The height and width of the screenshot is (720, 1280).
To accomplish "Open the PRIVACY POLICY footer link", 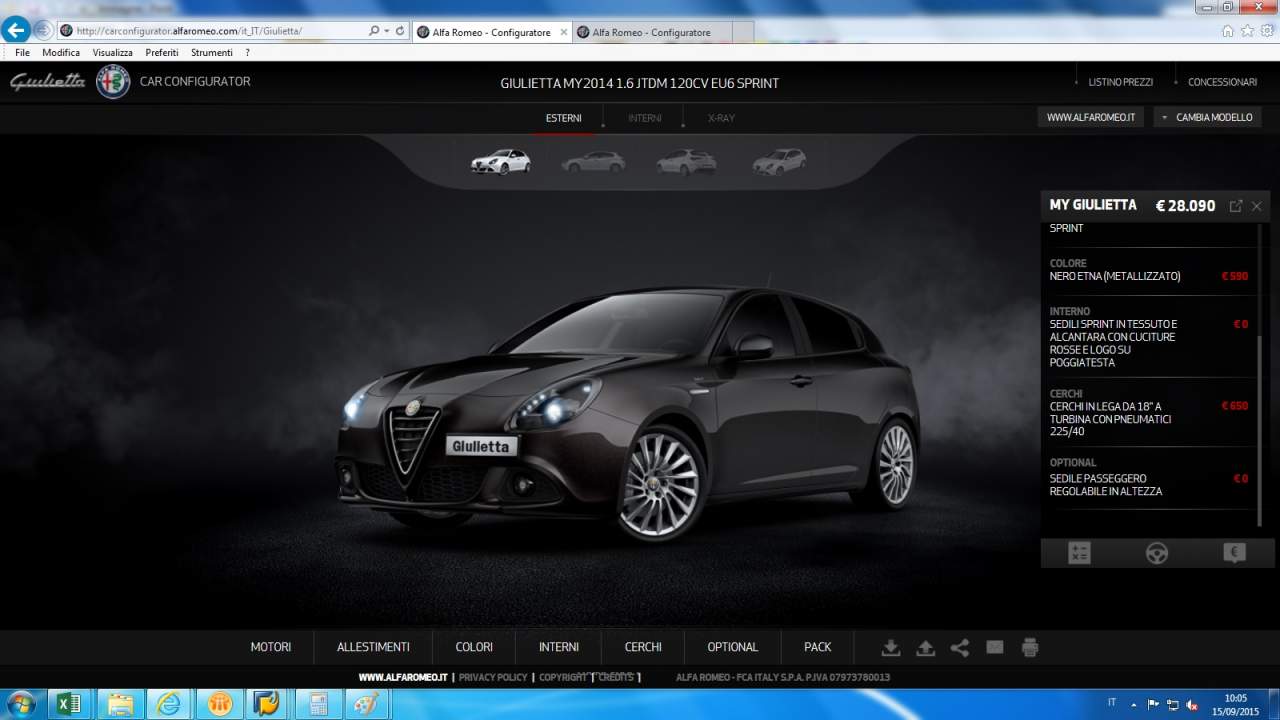I will point(493,677).
